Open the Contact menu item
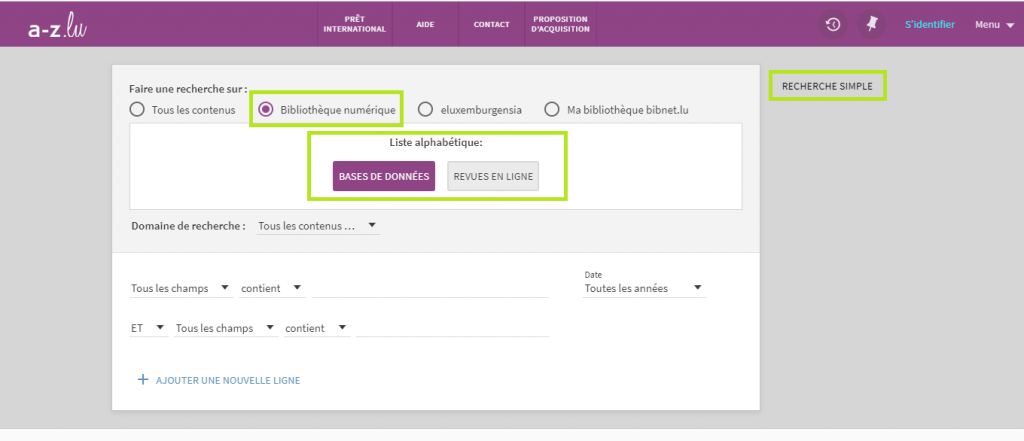Image resolution: width=1024 pixels, height=441 pixels. (x=491, y=24)
